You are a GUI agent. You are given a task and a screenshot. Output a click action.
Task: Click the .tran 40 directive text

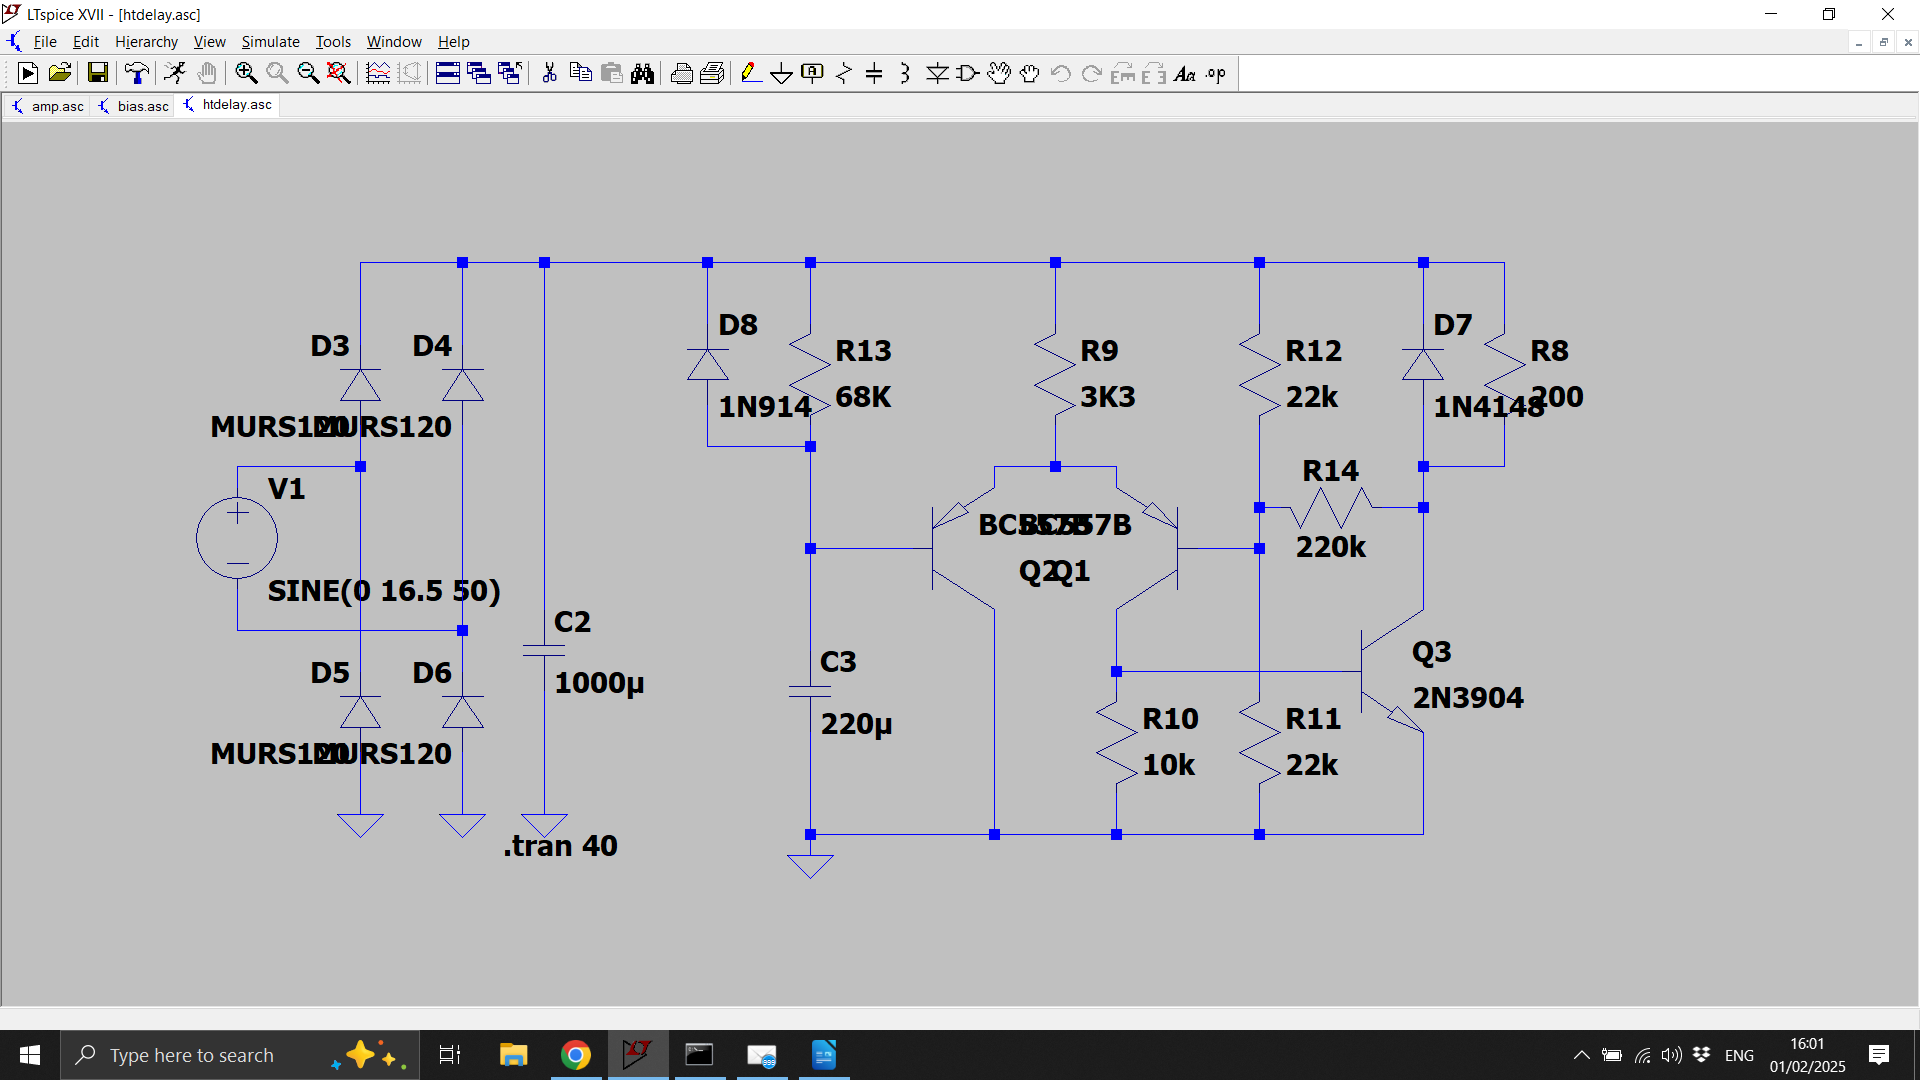(560, 846)
